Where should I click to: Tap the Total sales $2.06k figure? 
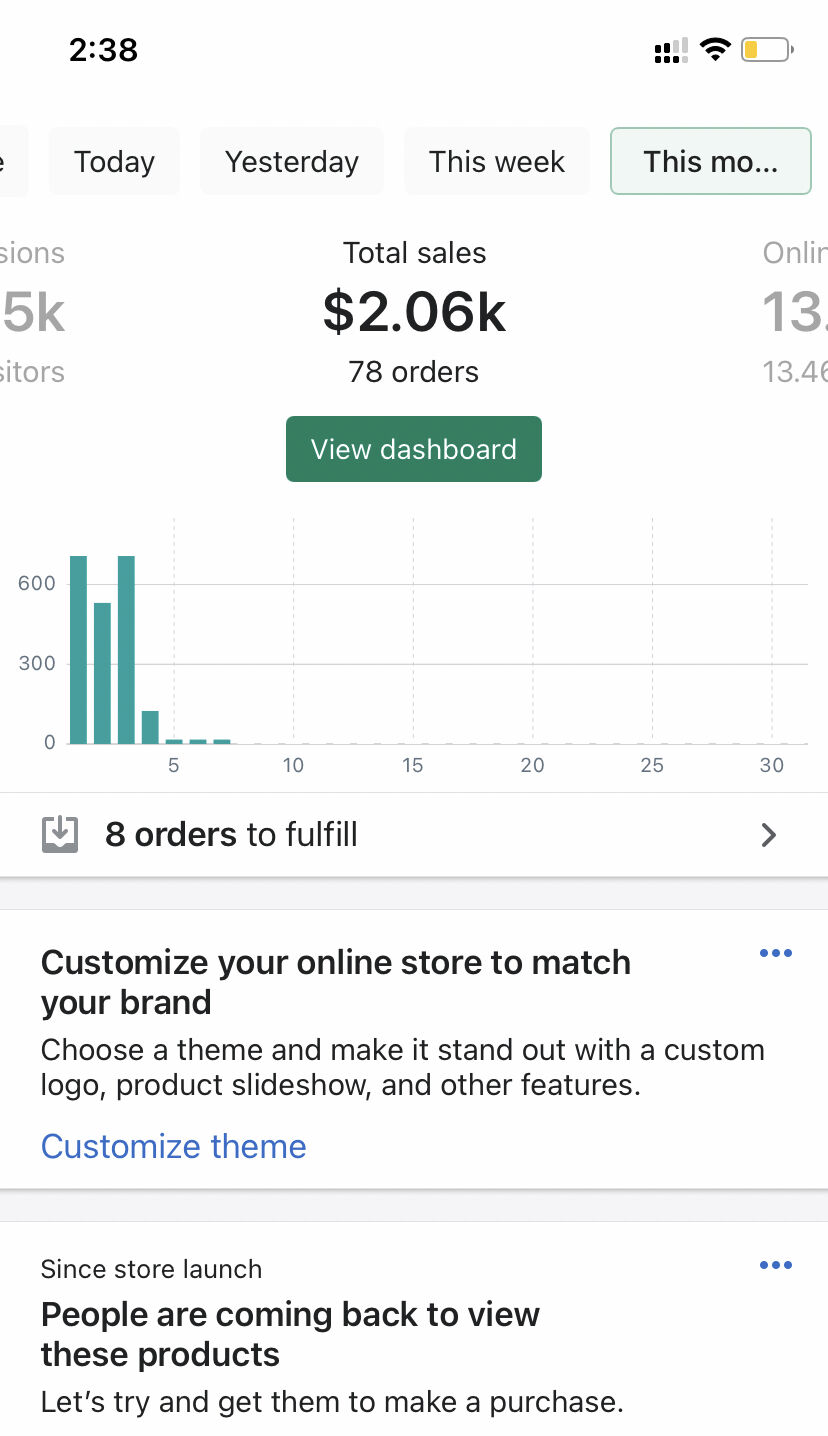click(414, 312)
